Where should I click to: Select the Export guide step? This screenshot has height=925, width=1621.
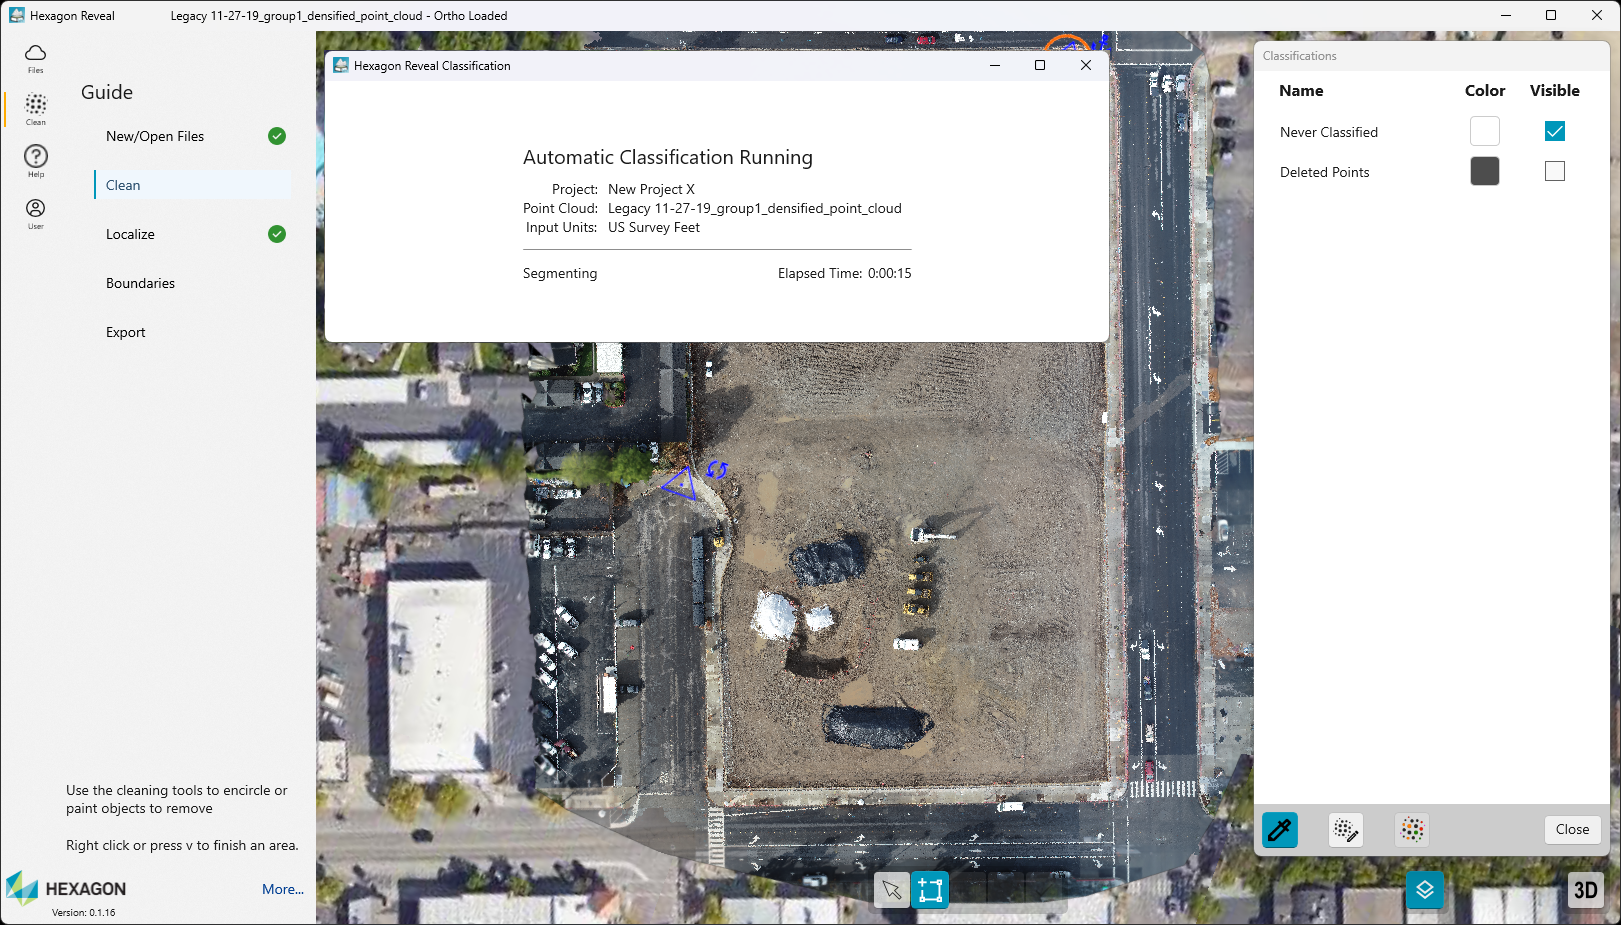126,332
